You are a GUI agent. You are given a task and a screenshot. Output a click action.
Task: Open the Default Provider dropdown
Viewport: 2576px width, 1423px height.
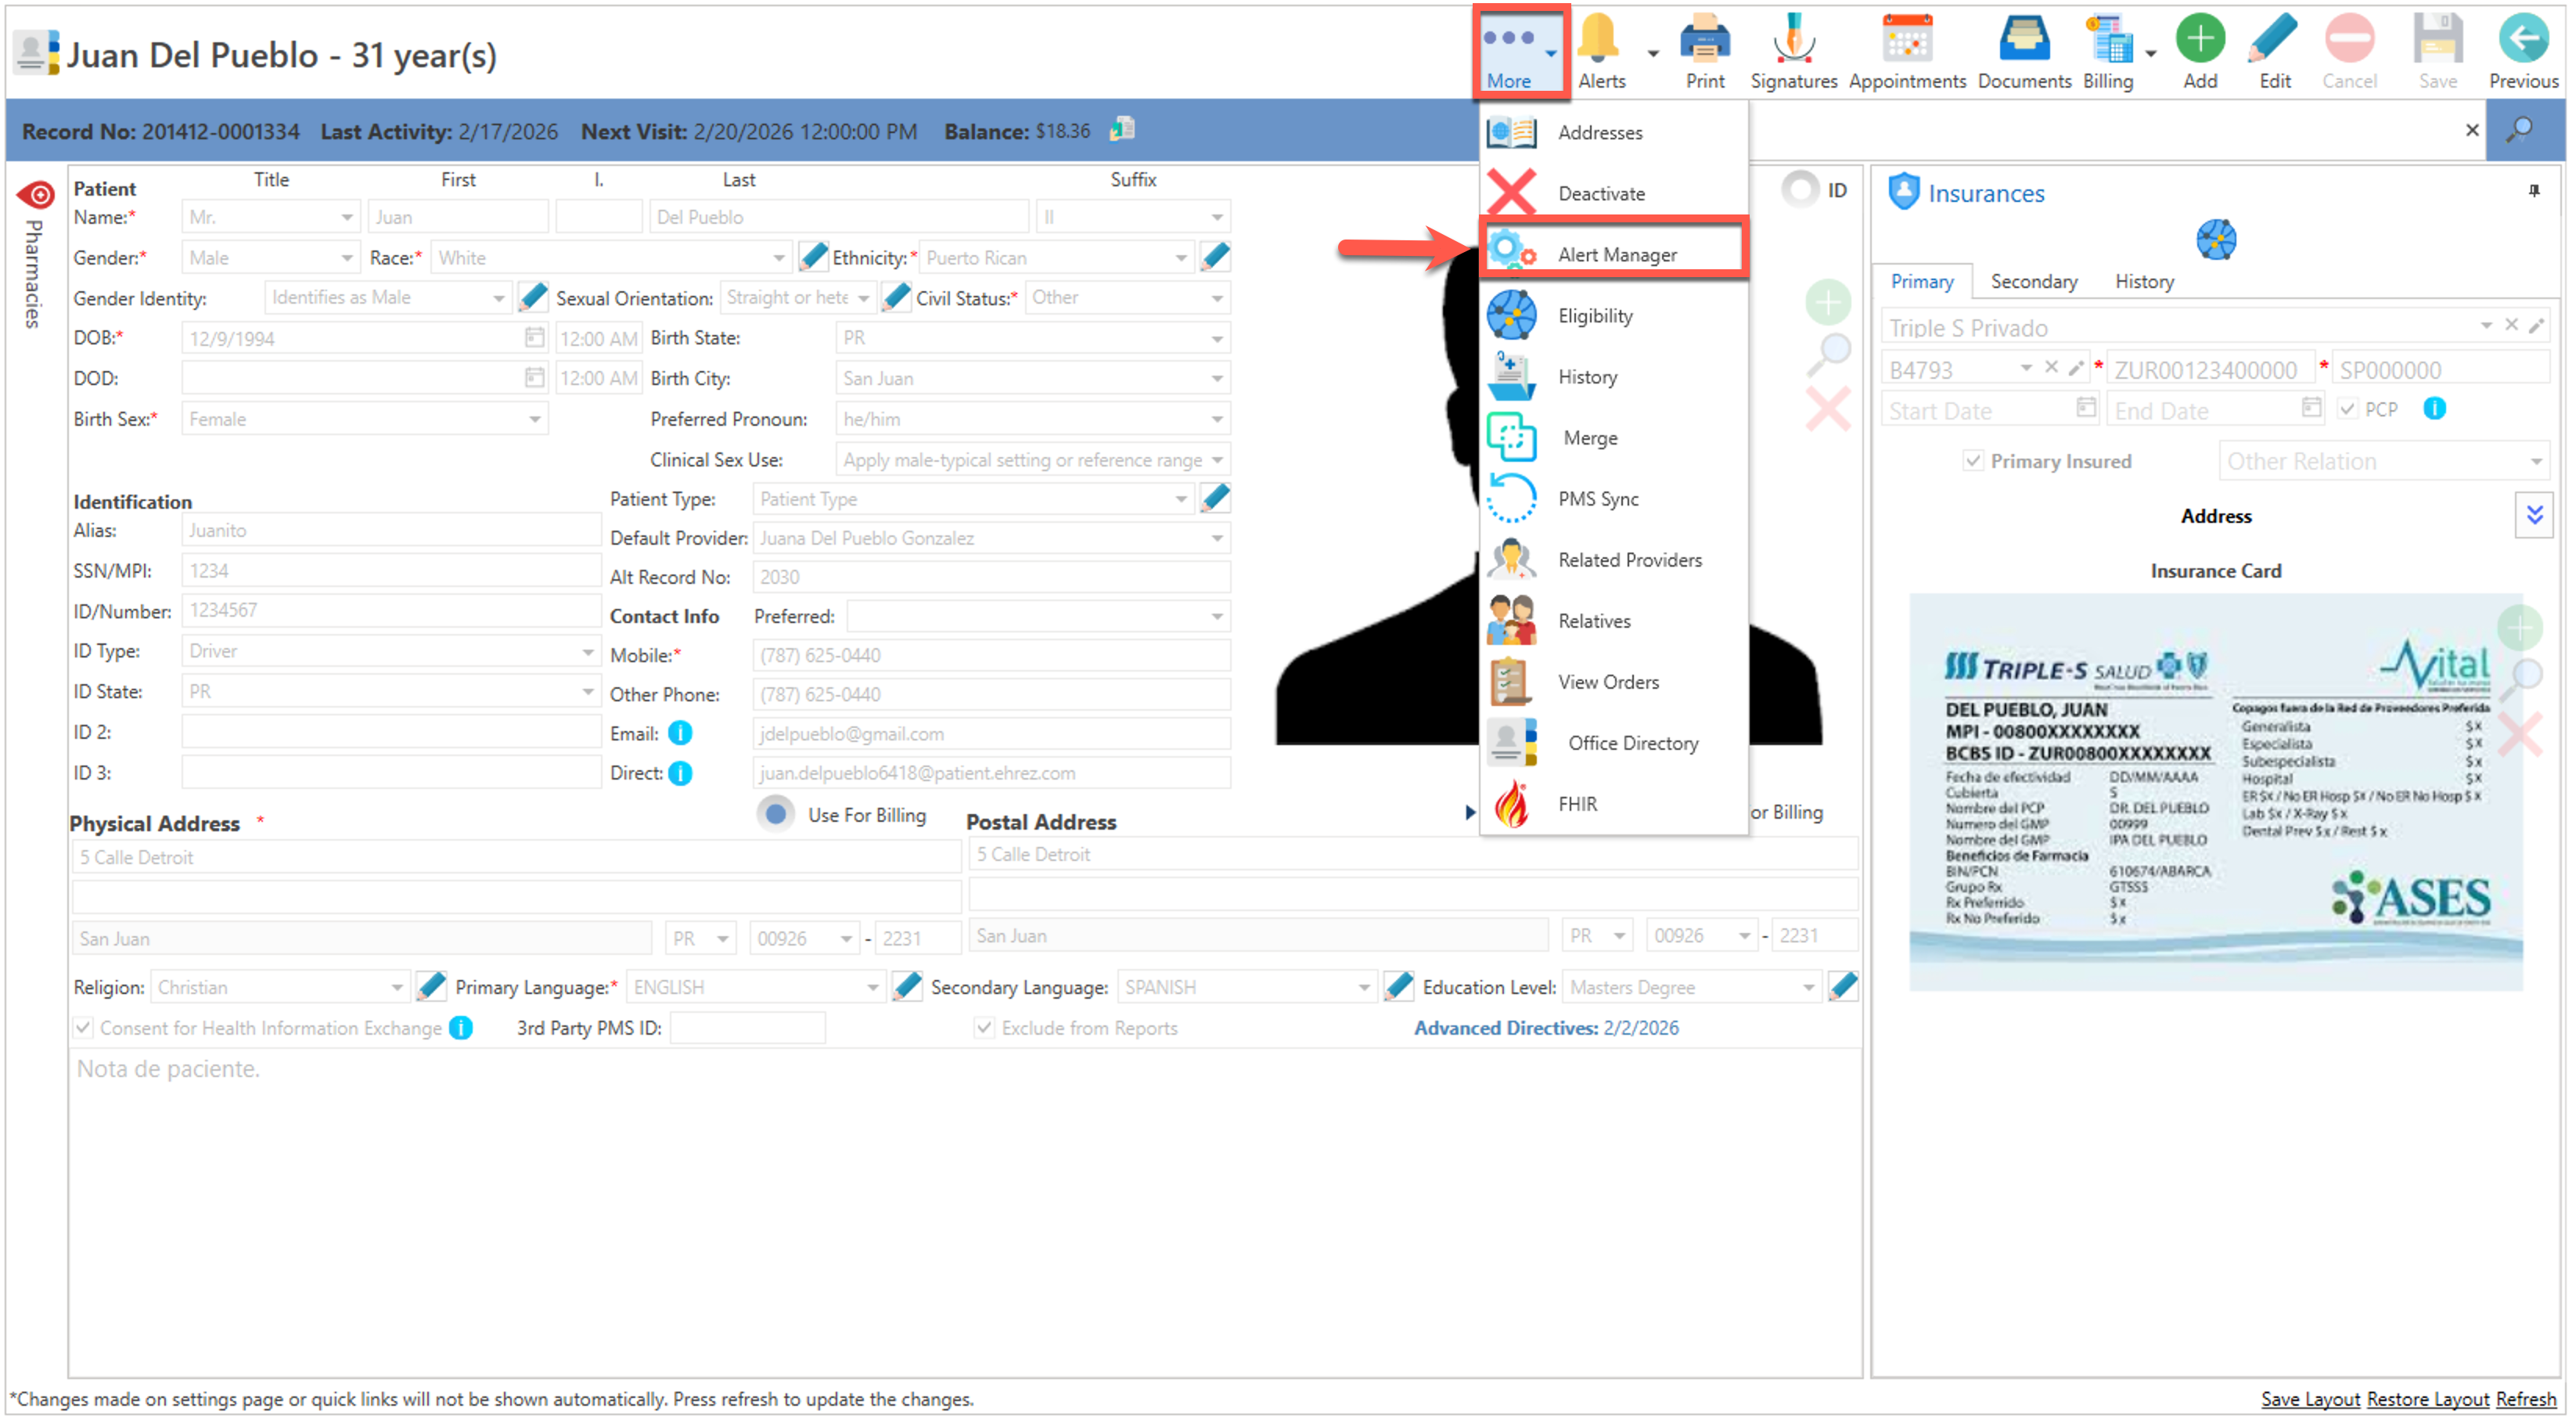pyautogui.click(x=1217, y=538)
